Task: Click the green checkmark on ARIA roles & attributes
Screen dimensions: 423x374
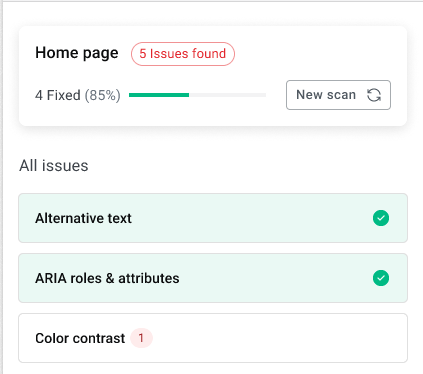Action: (381, 278)
